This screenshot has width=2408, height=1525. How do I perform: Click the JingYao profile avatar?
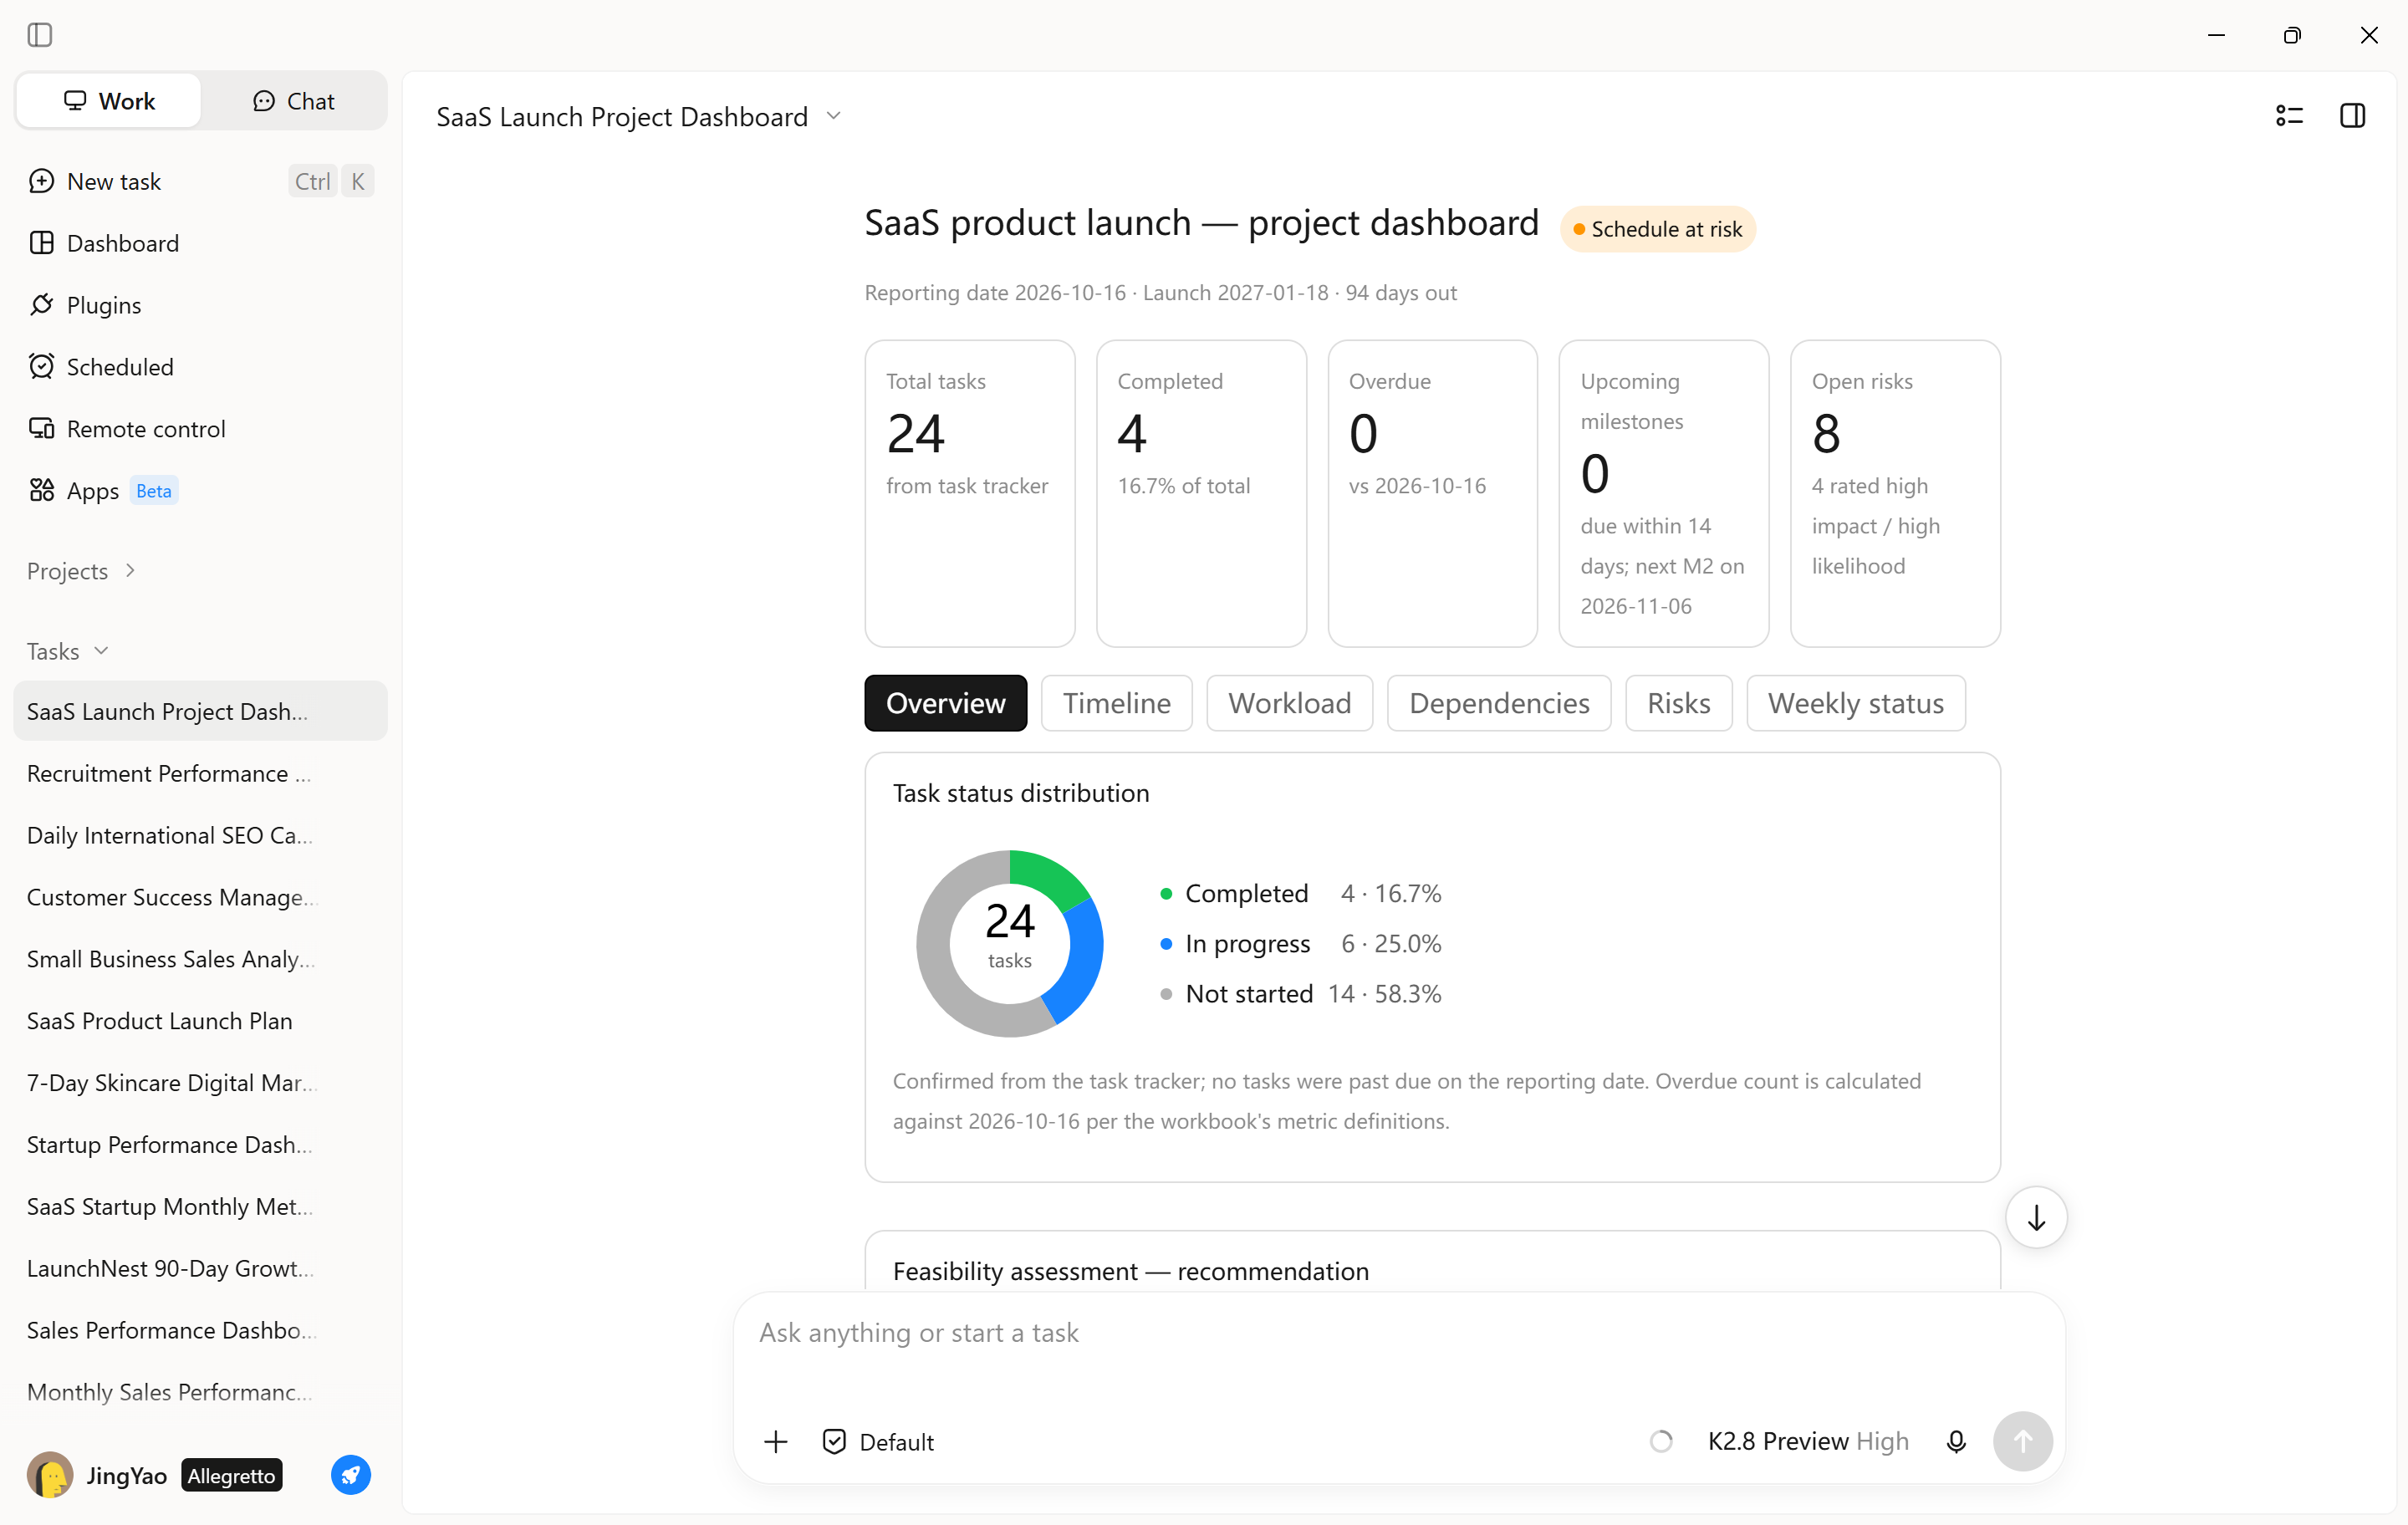click(50, 1475)
